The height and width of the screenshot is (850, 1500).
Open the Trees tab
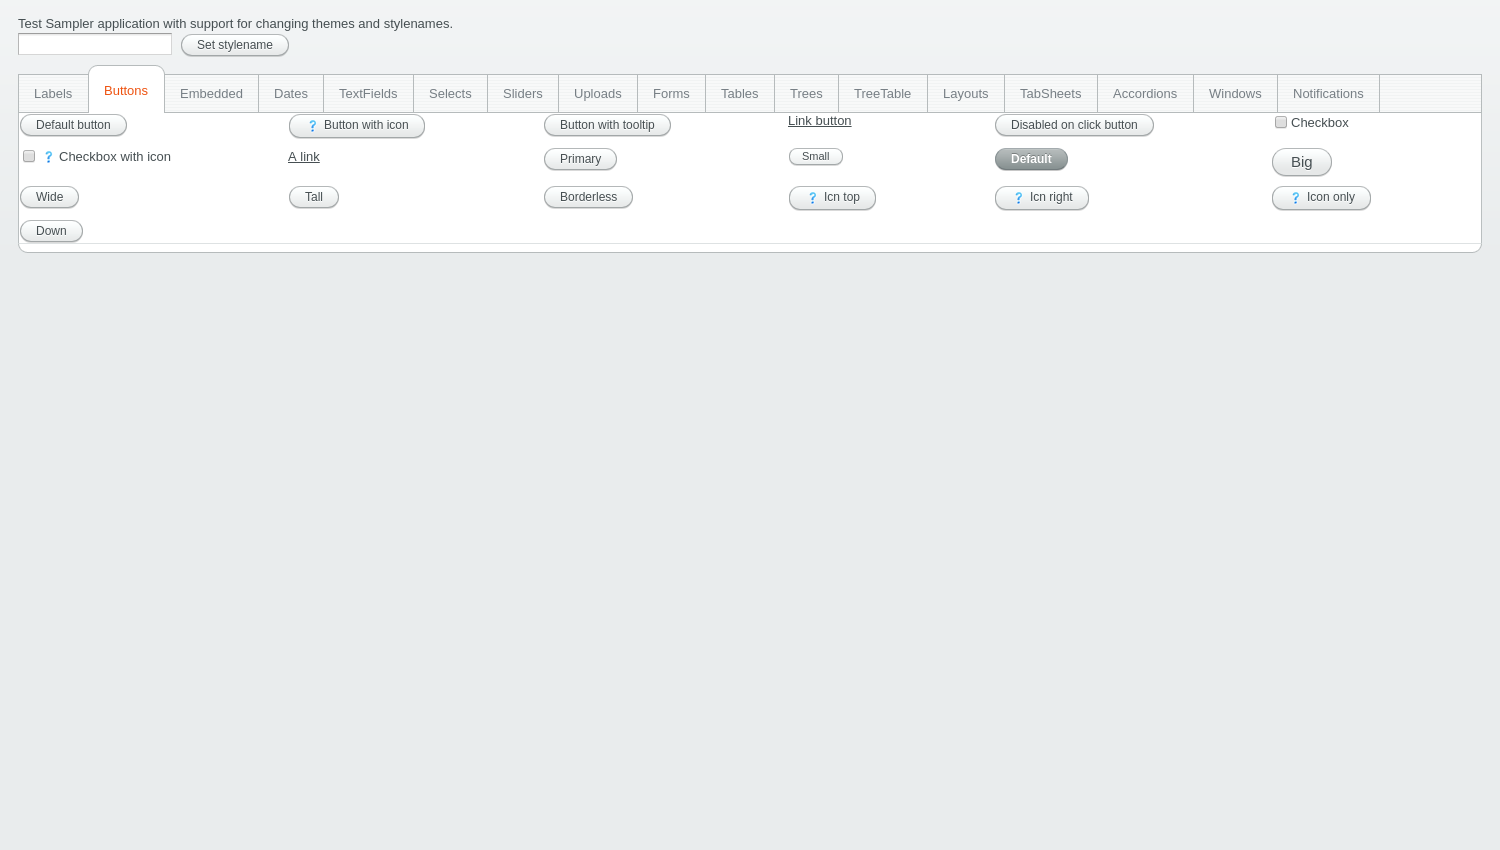tap(806, 94)
